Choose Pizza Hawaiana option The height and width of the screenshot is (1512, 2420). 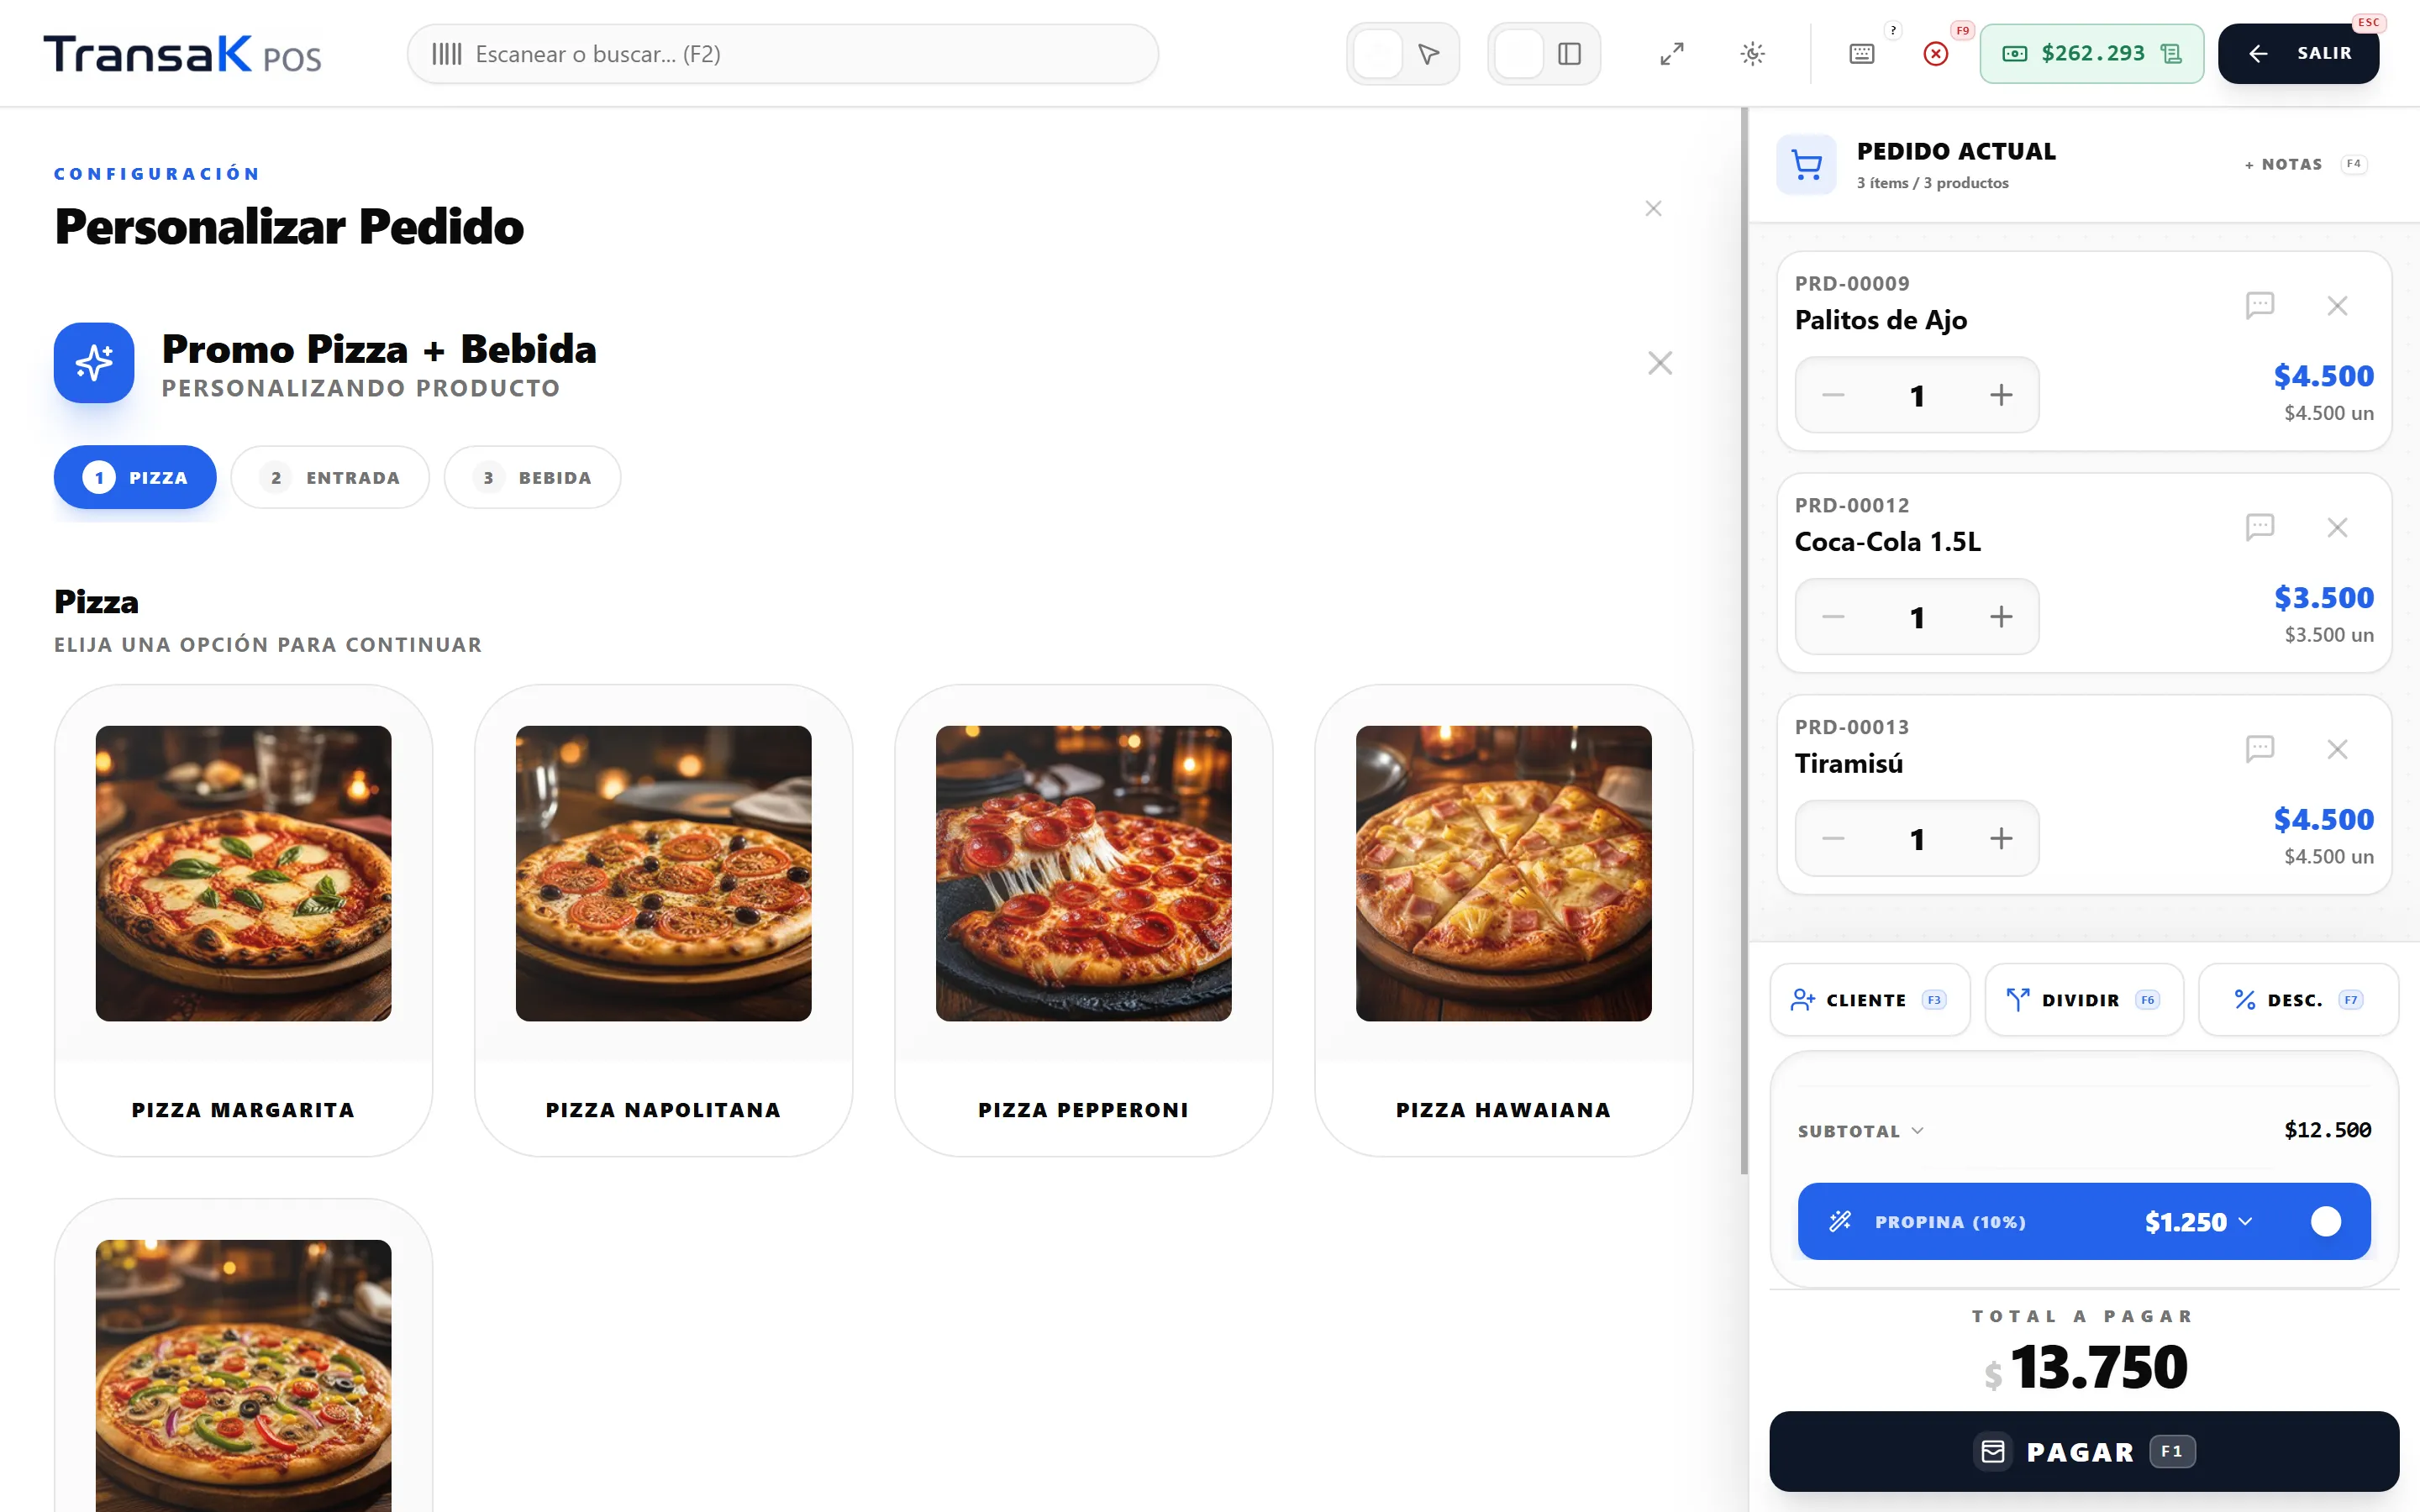(1503, 920)
